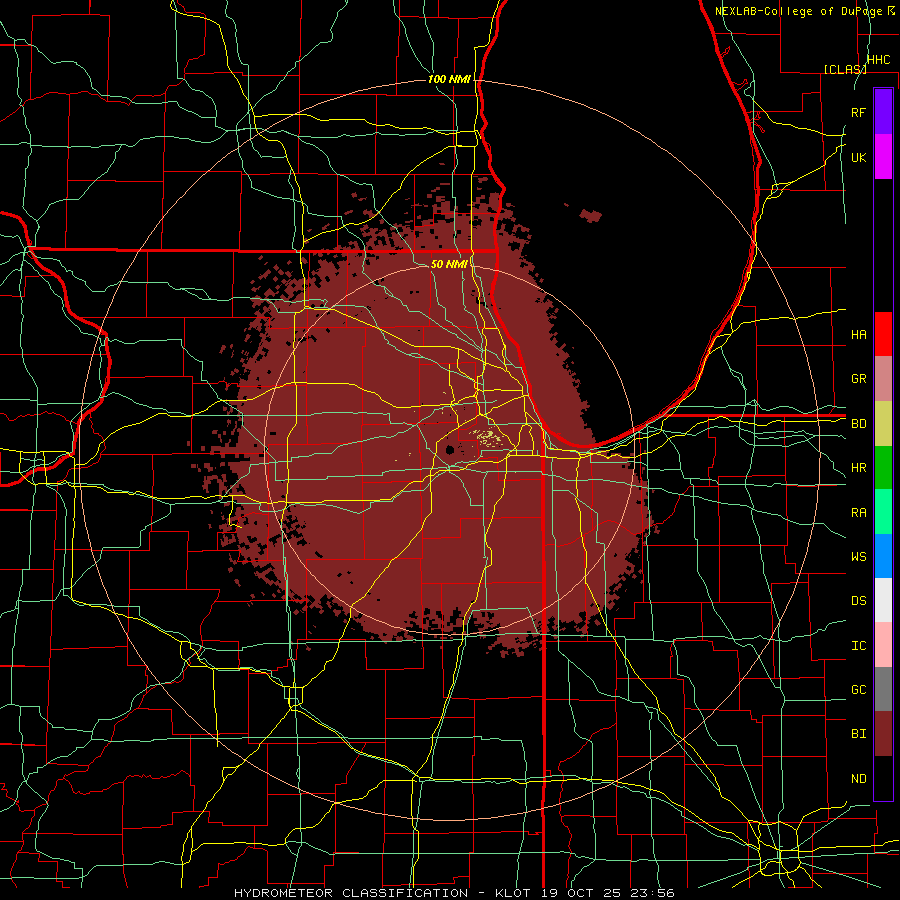Click the RF purple color swatch

click(883, 112)
